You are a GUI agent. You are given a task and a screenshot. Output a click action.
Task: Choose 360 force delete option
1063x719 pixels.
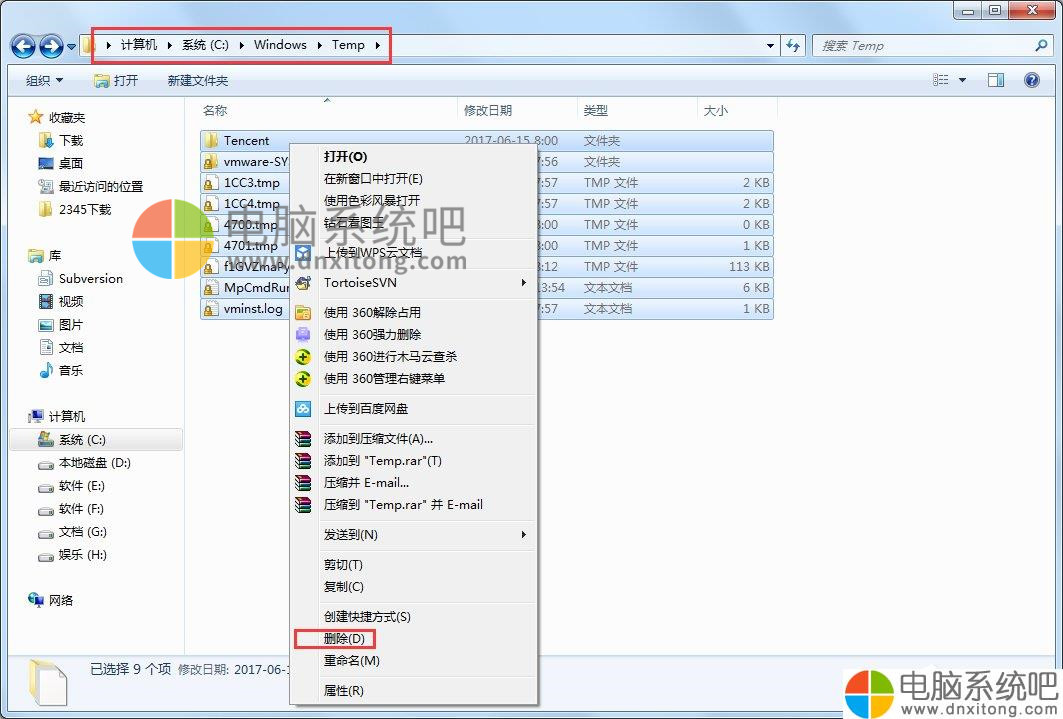[x=372, y=335]
